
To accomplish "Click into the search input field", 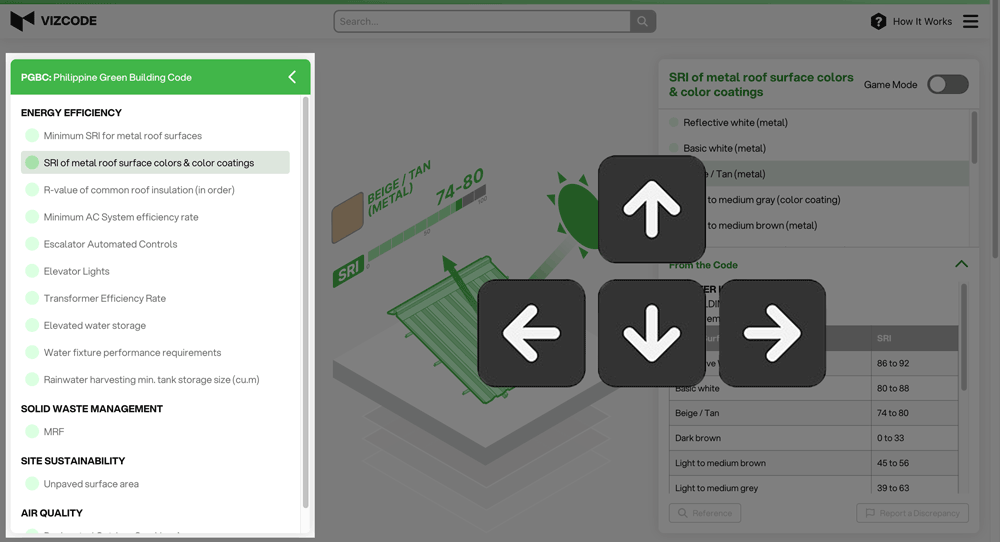I will 482,21.
